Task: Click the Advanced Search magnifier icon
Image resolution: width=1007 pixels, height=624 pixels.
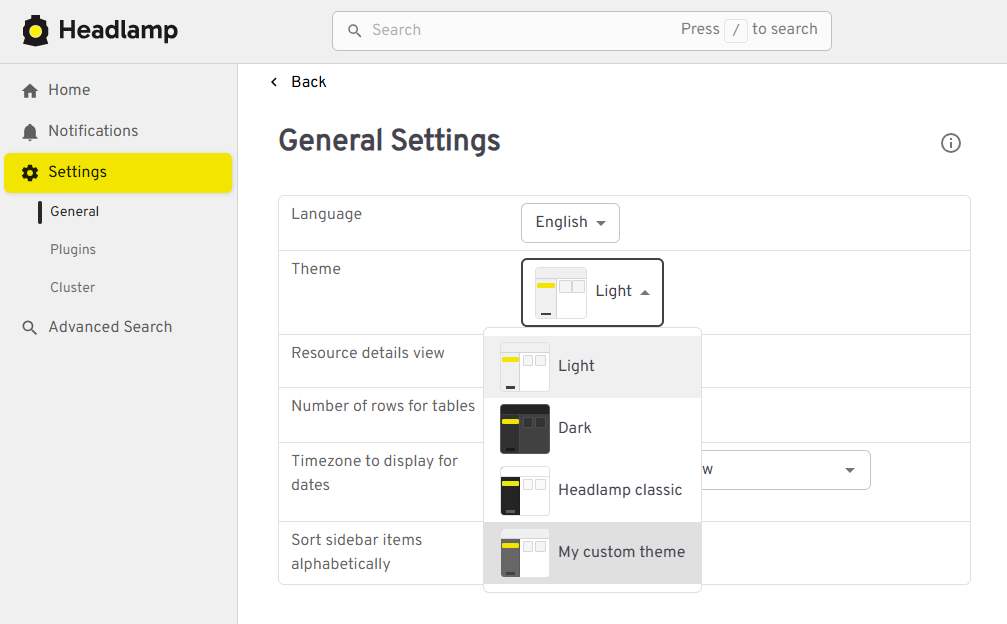Action: point(30,327)
